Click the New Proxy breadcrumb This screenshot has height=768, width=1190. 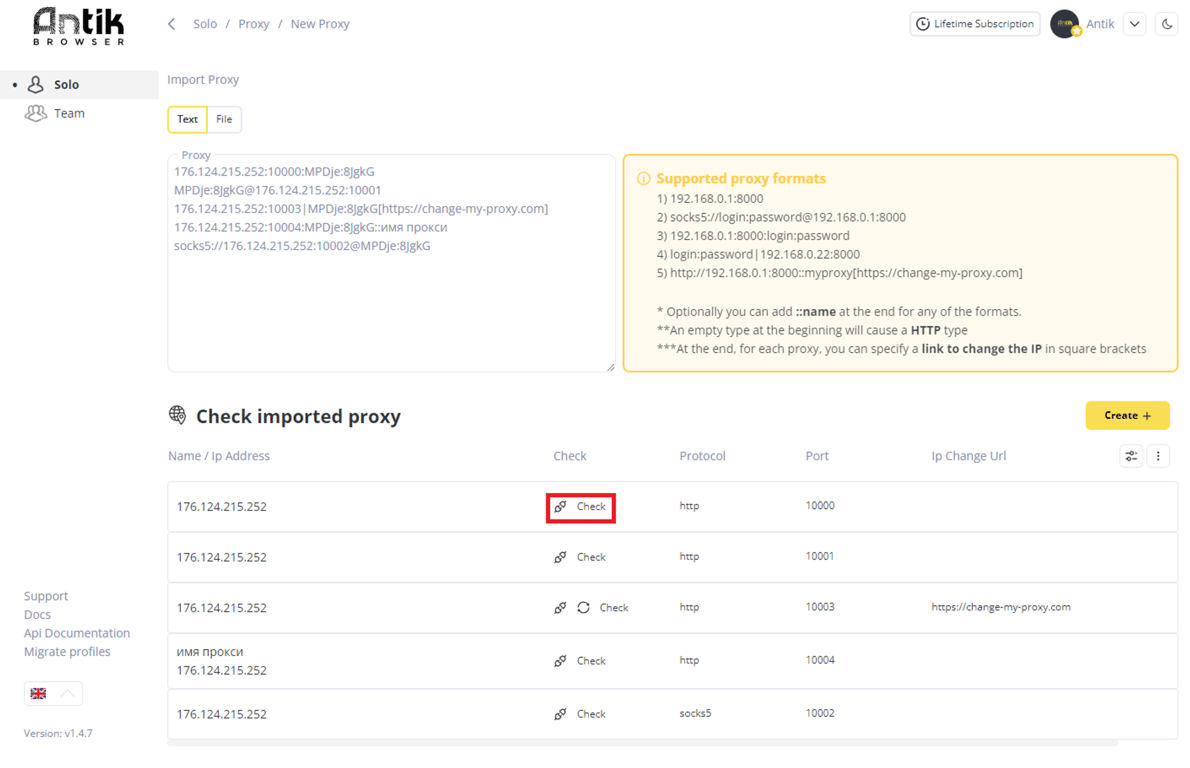click(320, 24)
